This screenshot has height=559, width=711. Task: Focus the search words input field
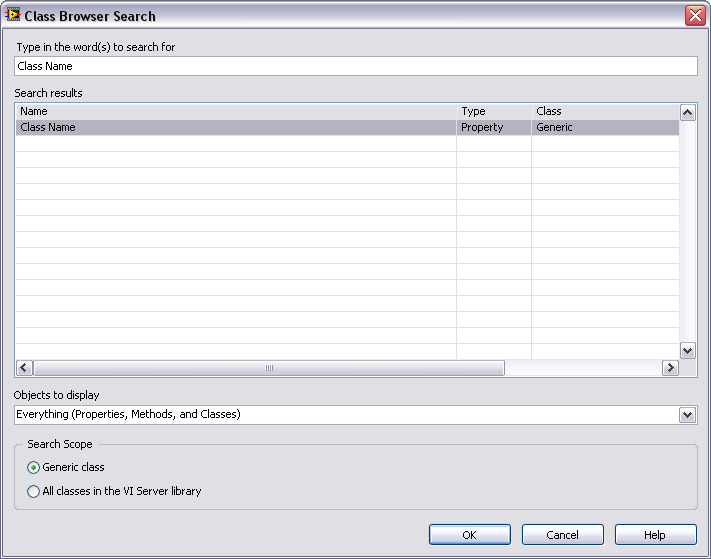[356, 66]
